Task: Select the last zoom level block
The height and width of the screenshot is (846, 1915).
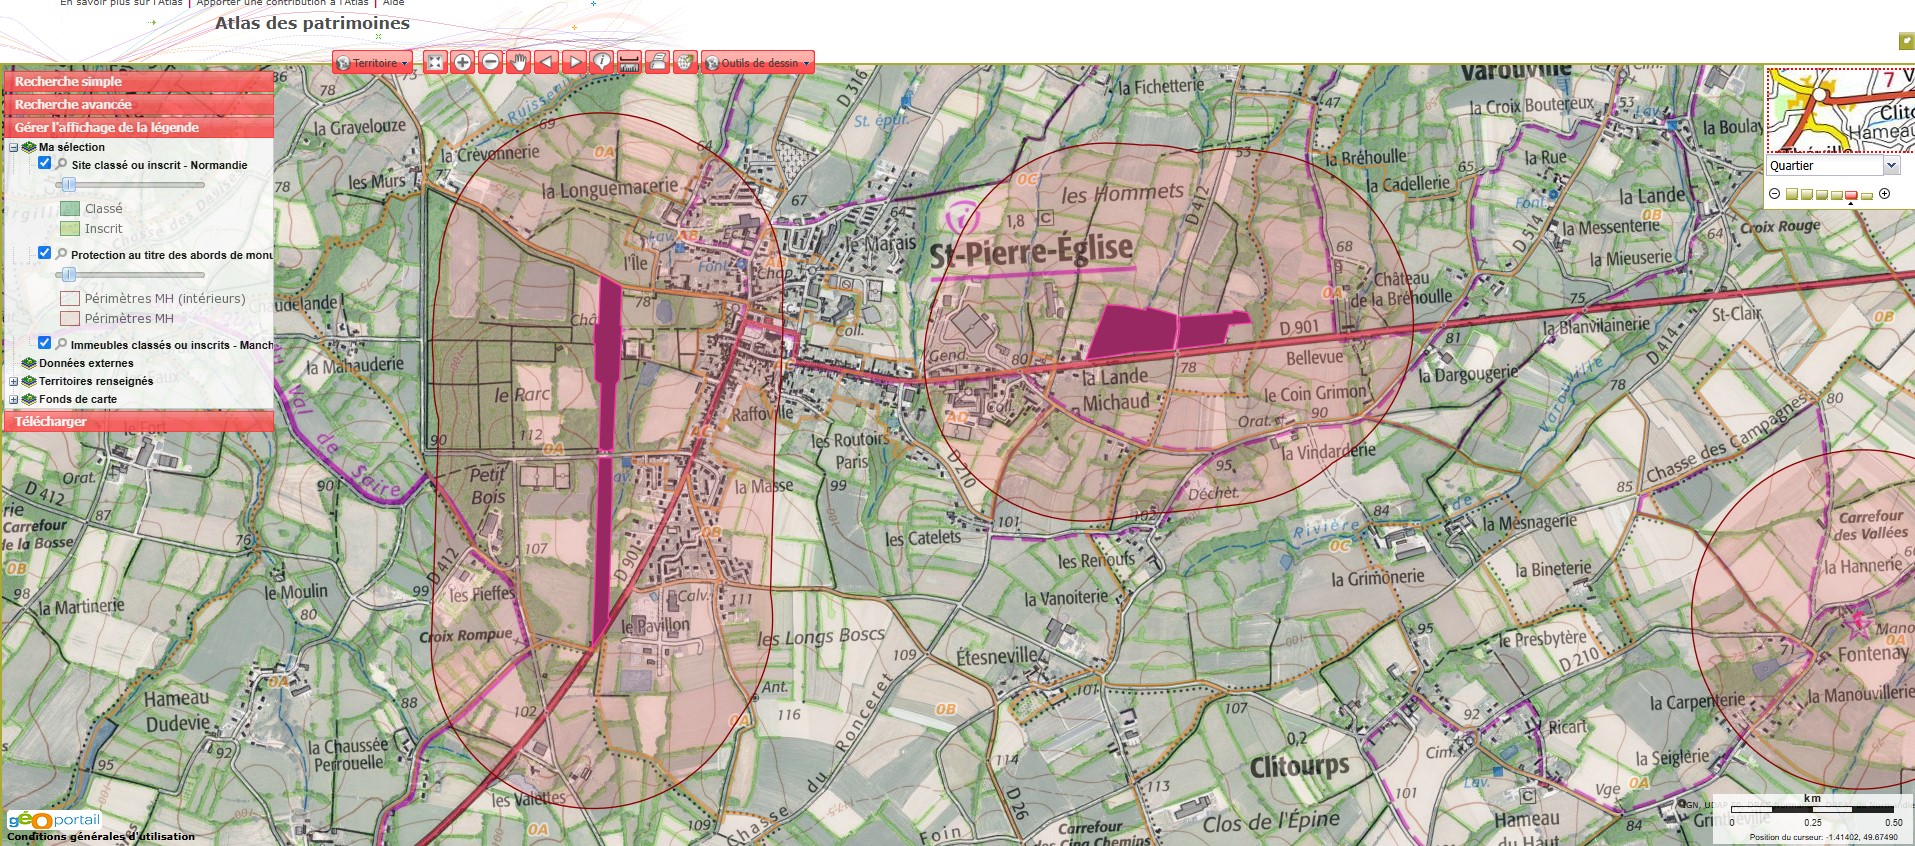Action: (1867, 196)
